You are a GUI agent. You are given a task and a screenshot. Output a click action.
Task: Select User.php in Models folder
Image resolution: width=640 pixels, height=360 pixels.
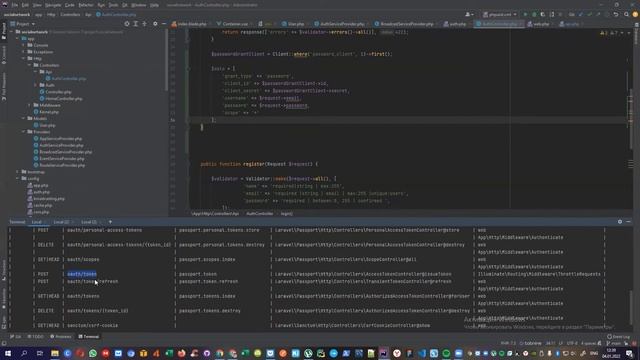coord(44,125)
